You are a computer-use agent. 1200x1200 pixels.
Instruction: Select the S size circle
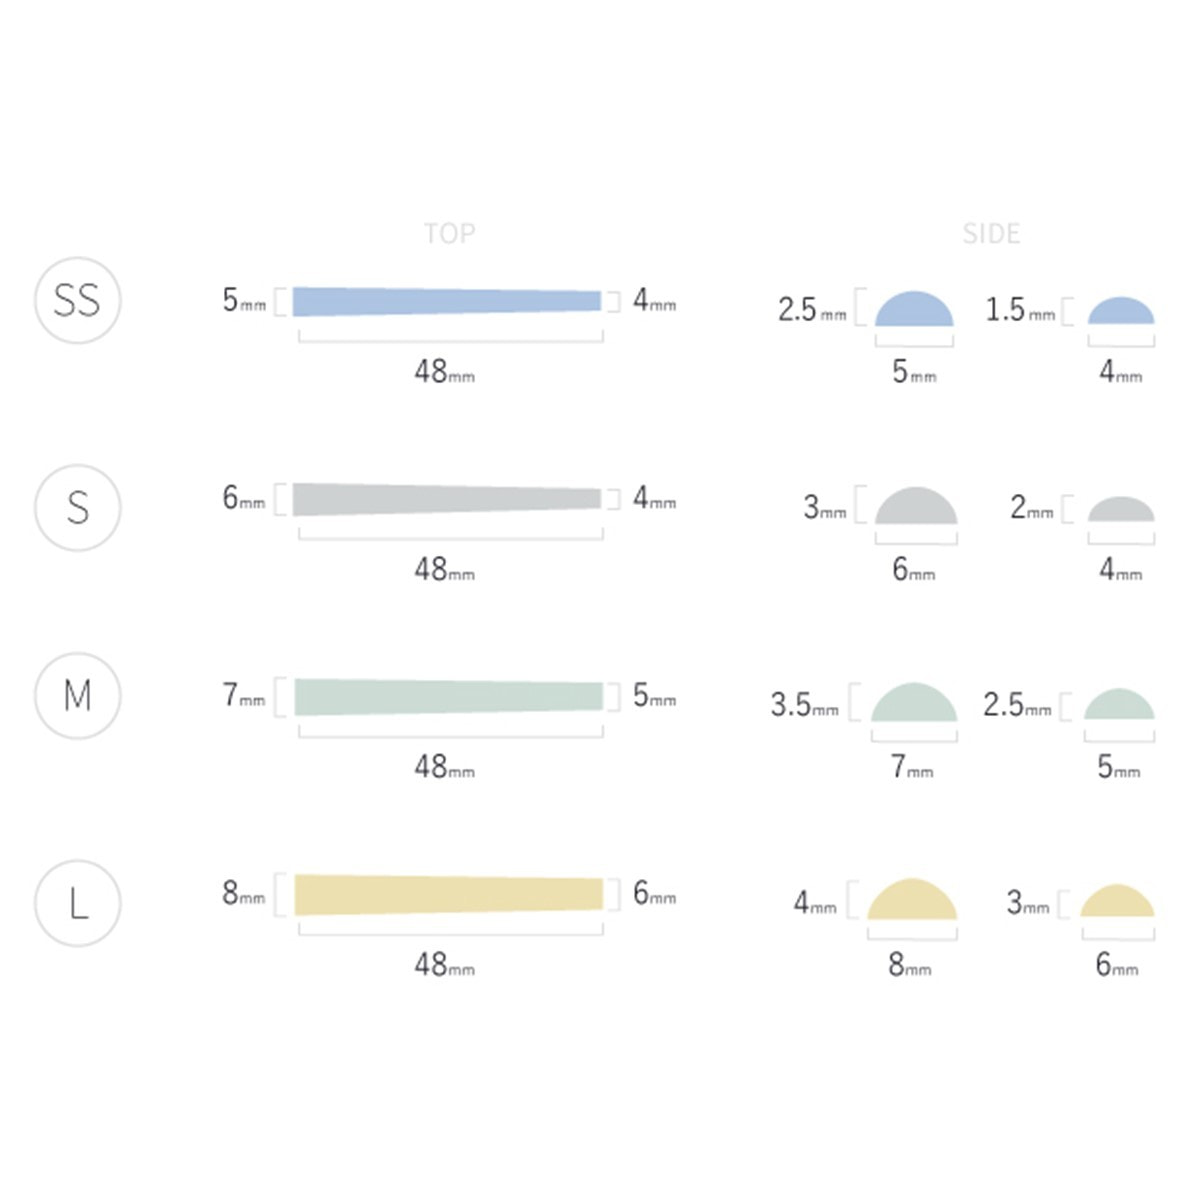point(78,508)
